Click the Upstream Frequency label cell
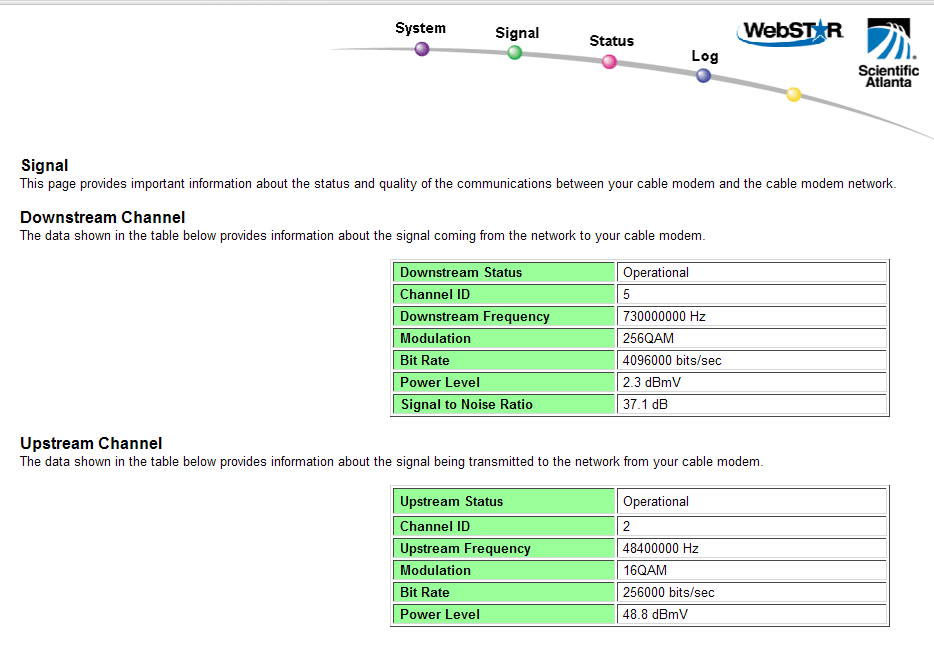The height and width of the screenshot is (649, 934). pyautogui.click(x=504, y=548)
